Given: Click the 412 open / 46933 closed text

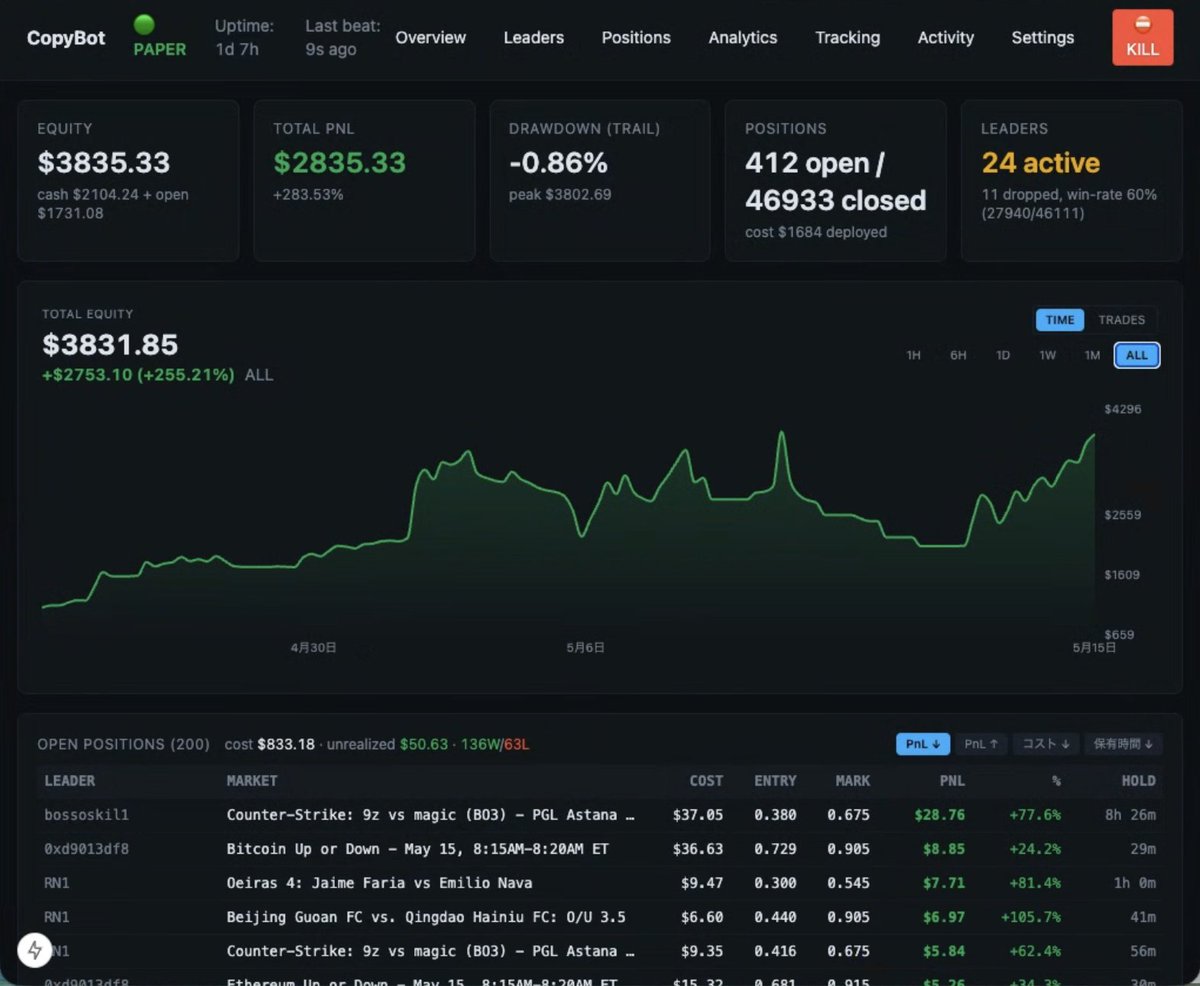Looking at the screenshot, I should [x=835, y=181].
